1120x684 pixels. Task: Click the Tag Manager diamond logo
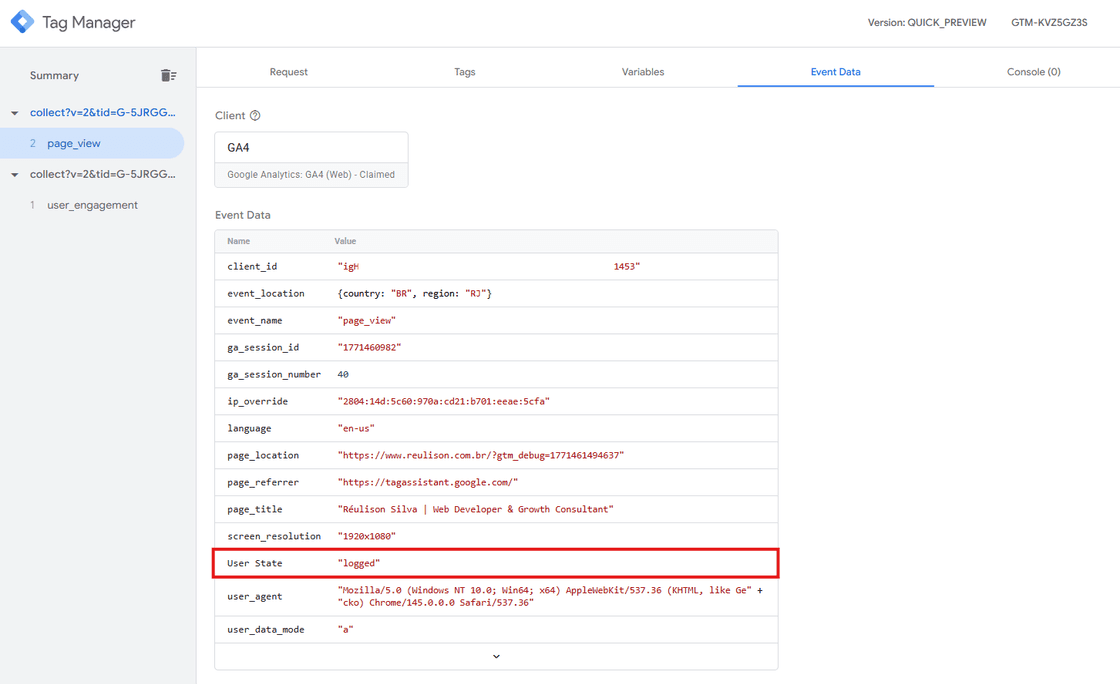point(23,21)
